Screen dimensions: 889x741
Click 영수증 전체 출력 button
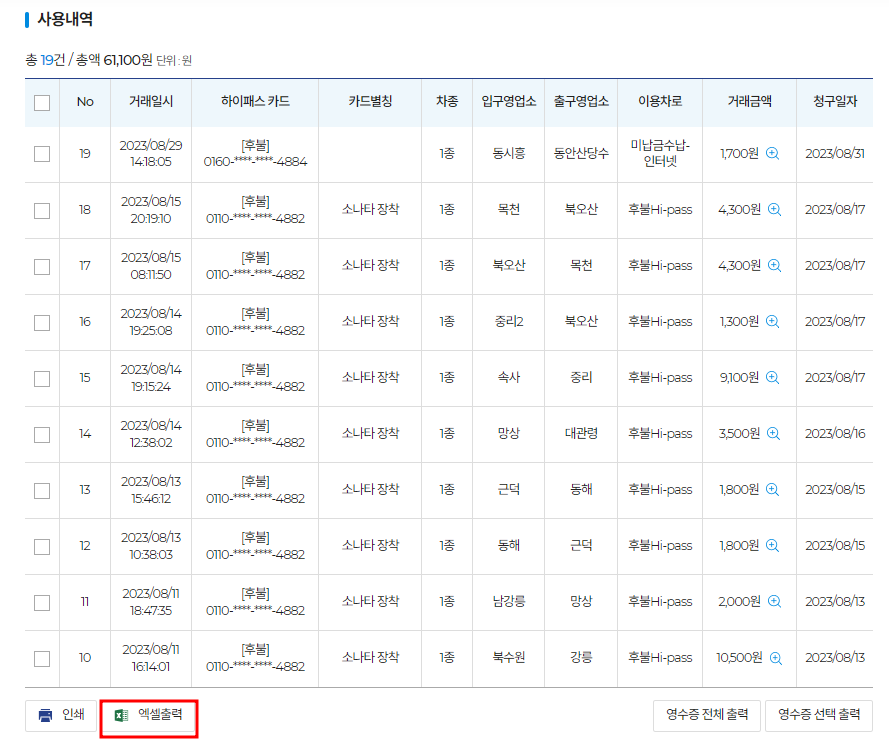[x=706, y=715]
